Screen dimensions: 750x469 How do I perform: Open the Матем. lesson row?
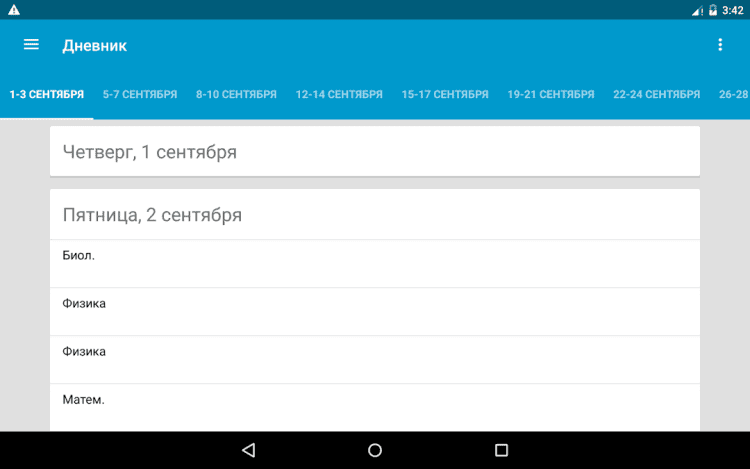[375, 407]
